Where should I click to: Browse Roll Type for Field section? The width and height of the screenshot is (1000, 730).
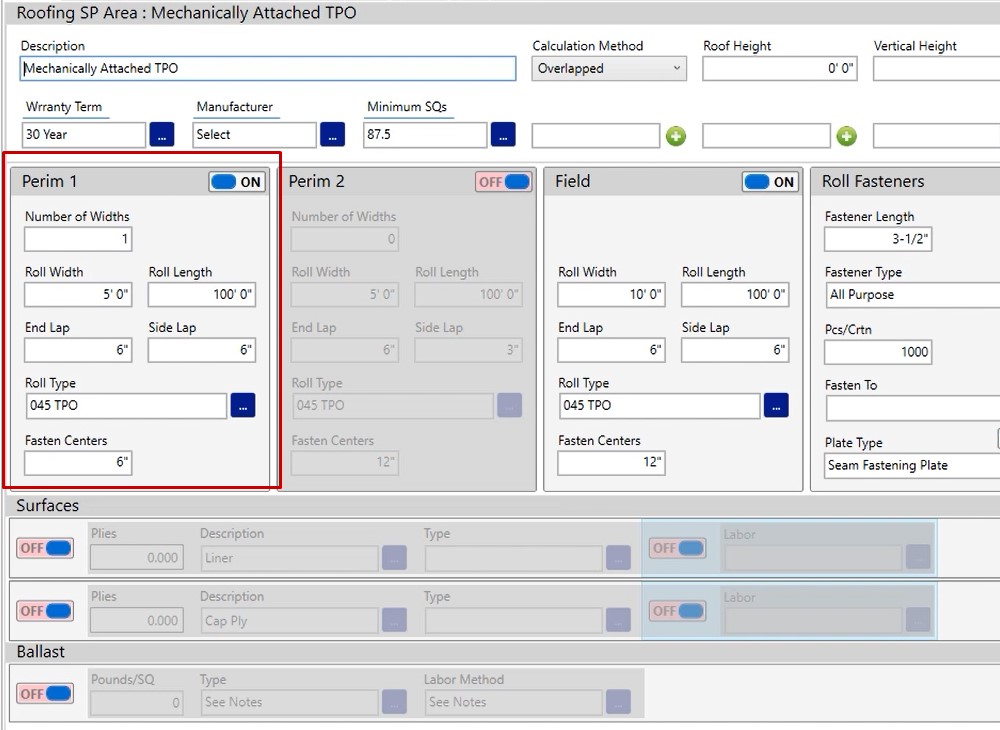click(776, 405)
